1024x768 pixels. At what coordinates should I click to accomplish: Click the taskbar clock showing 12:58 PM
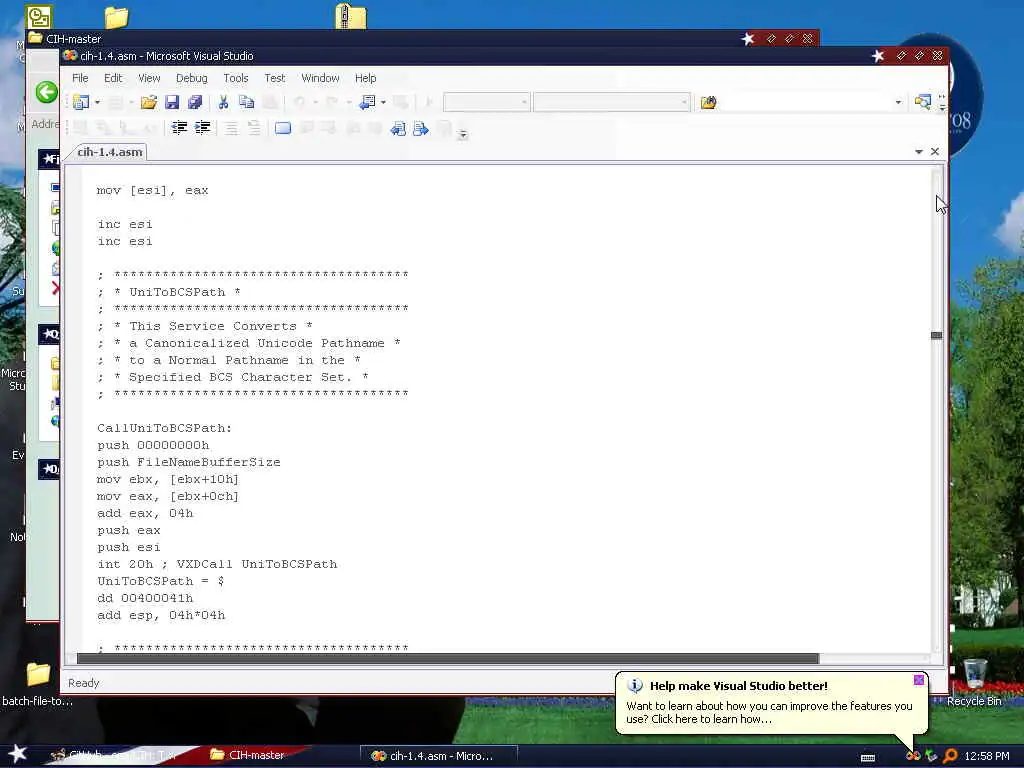pos(986,756)
